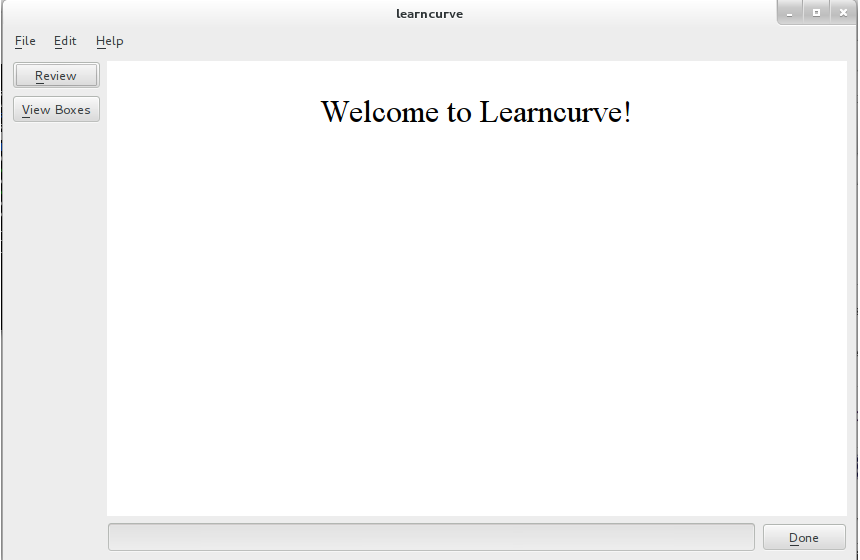Click the Welcome to Learncurve! heading
This screenshot has width=860, height=560.
[x=476, y=112]
